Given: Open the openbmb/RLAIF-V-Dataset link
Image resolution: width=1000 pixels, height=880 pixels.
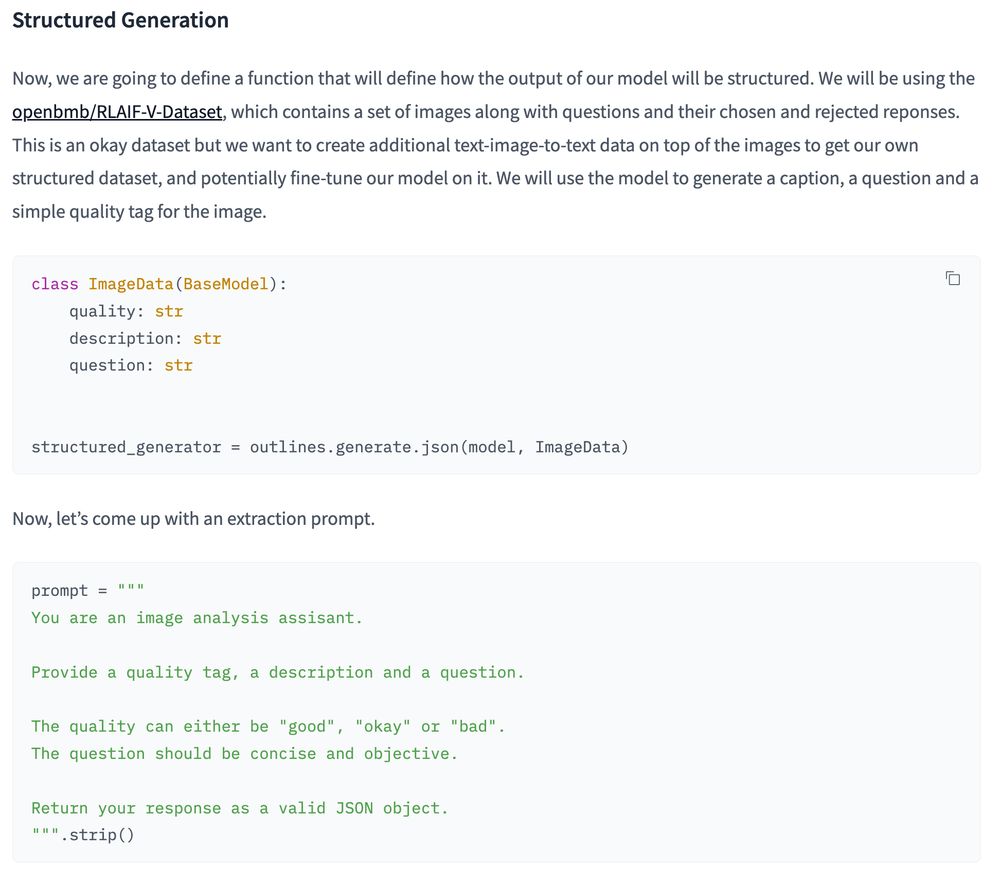Looking at the screenshot, I should [117, 112].
